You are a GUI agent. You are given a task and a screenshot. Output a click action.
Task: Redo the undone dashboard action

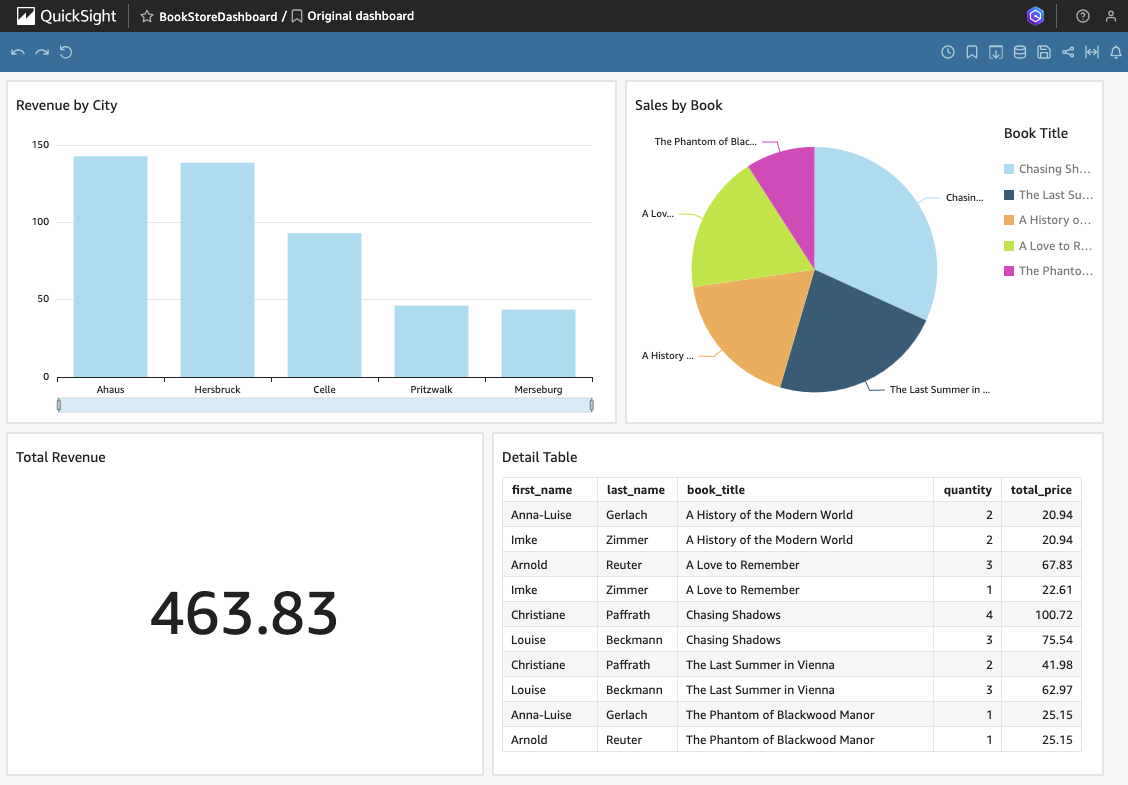(x=41, y=51)
